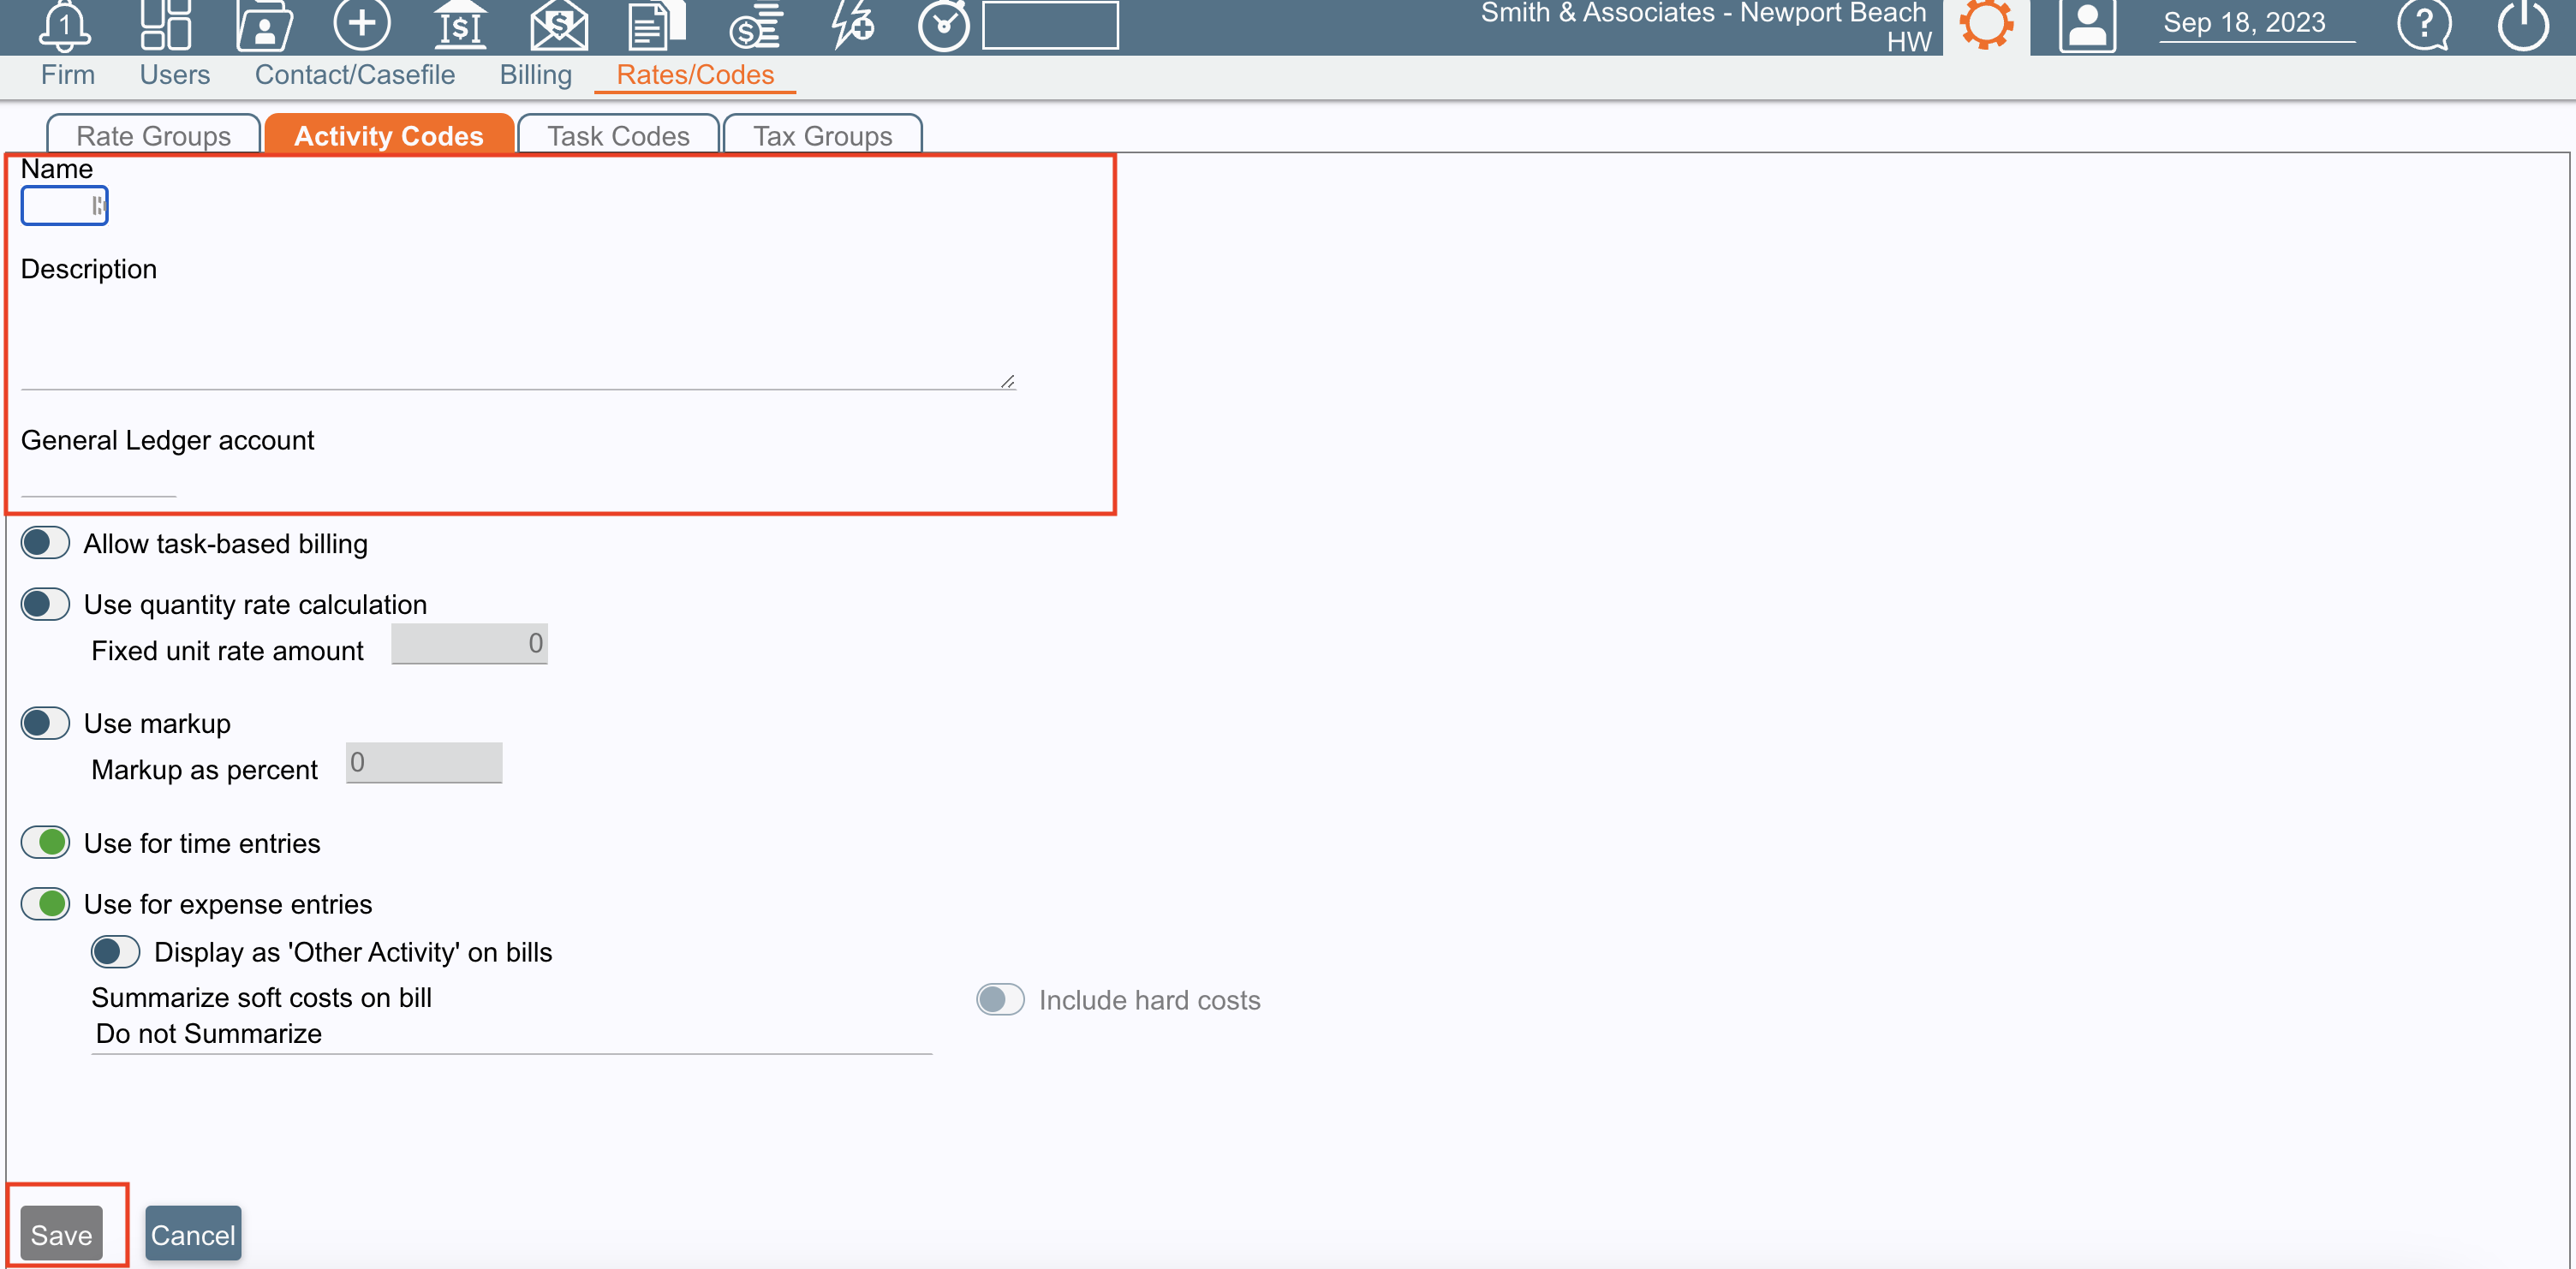Open the orange settings gear icon
The image size is (2576, 1269).
pyautogui.click(x=1986, y=23)
